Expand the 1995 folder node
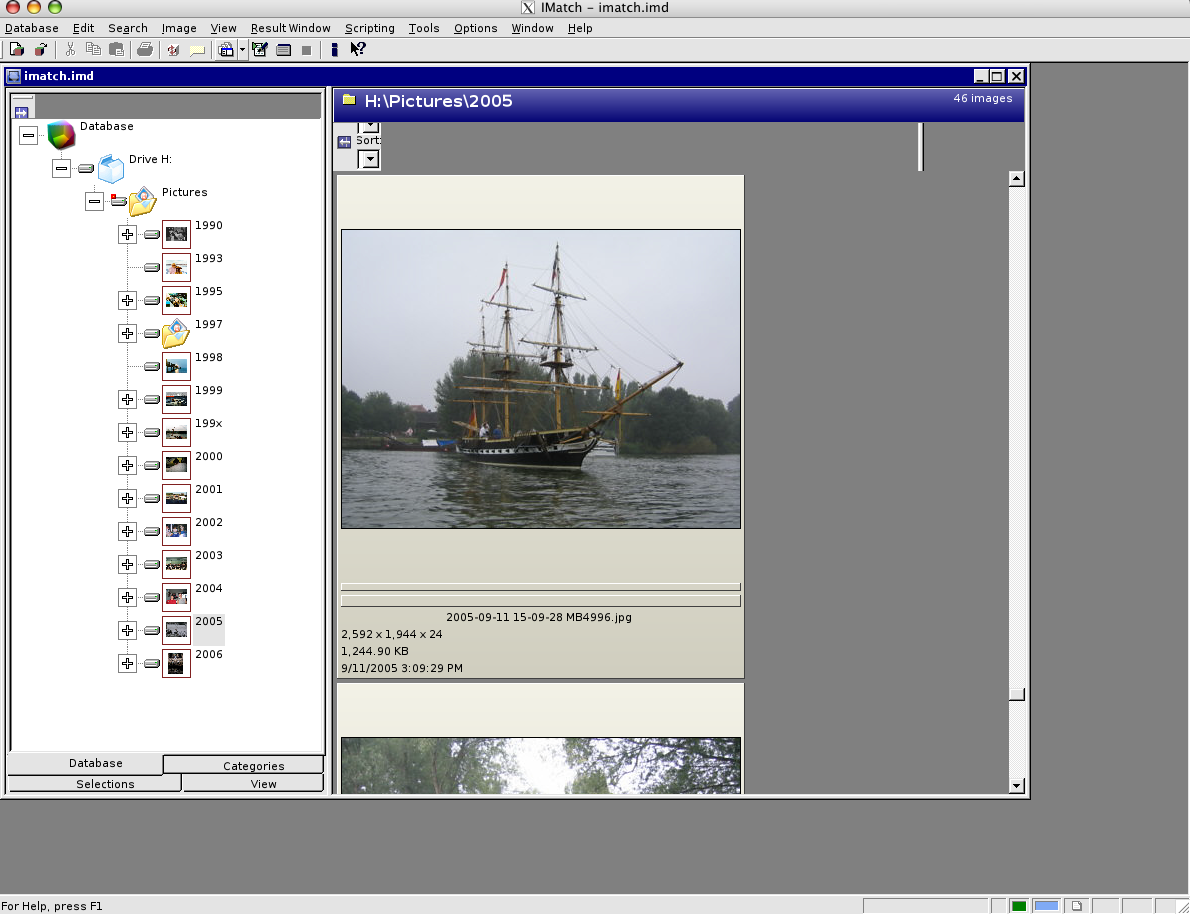1190x914 pixels. click(128, 300)
